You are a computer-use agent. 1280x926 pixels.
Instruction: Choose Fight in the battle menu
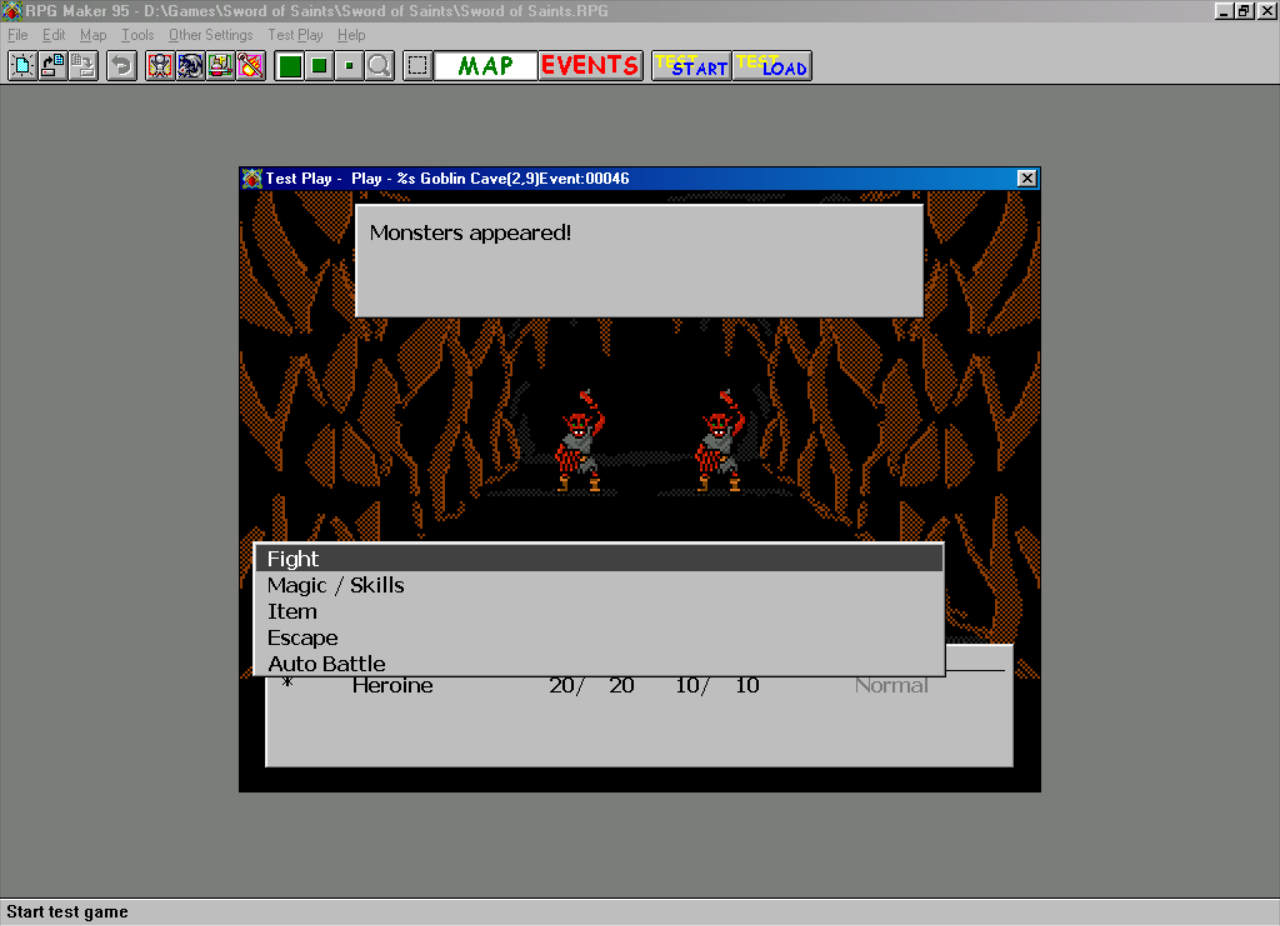pyautogui.click(x=599, y=559)
